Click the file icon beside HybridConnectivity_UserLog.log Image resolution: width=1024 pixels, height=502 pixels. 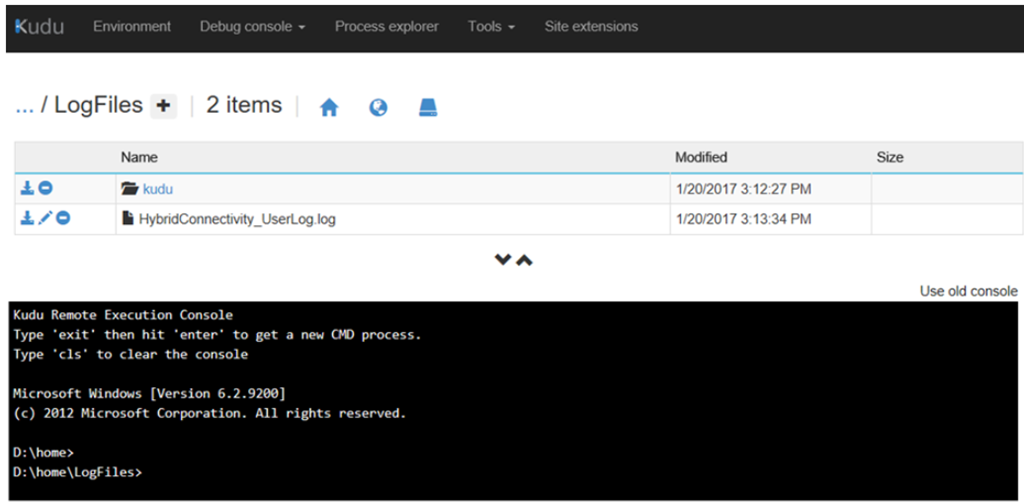(129, 219)
